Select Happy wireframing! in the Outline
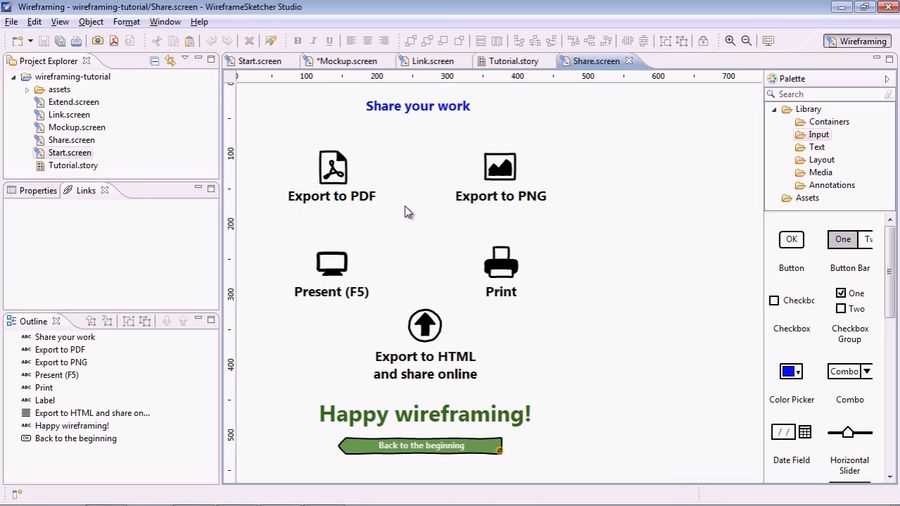Viewport: 900px width, 506px height. 72,426
